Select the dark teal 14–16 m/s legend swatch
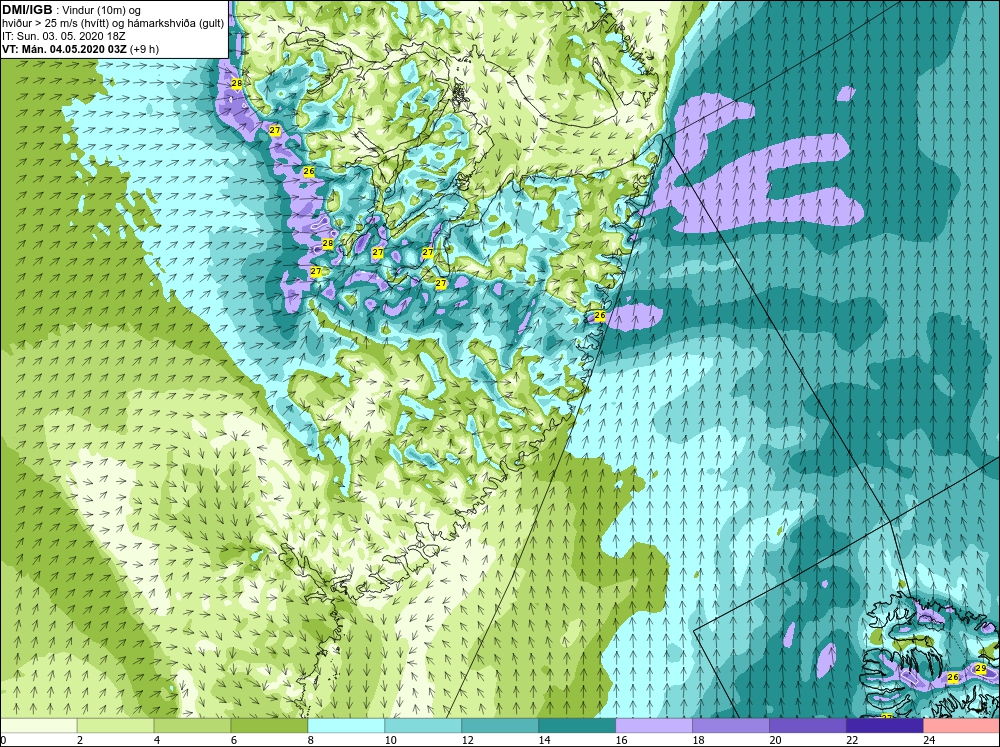The image size is (1000, 747). point(577,725)
